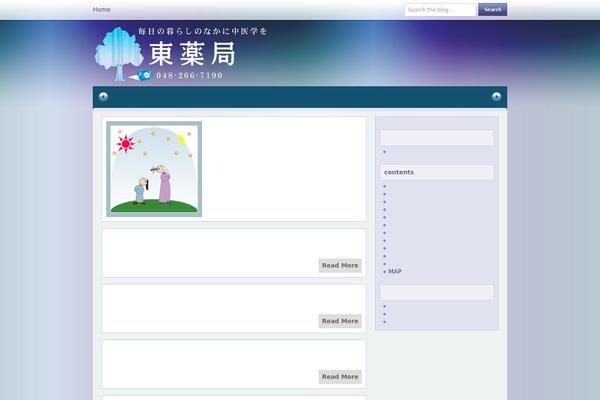Image resolution: width=600 pixels, height=400 pixels.
Task: Click the second post's Read More button
Action: (340, 321)
